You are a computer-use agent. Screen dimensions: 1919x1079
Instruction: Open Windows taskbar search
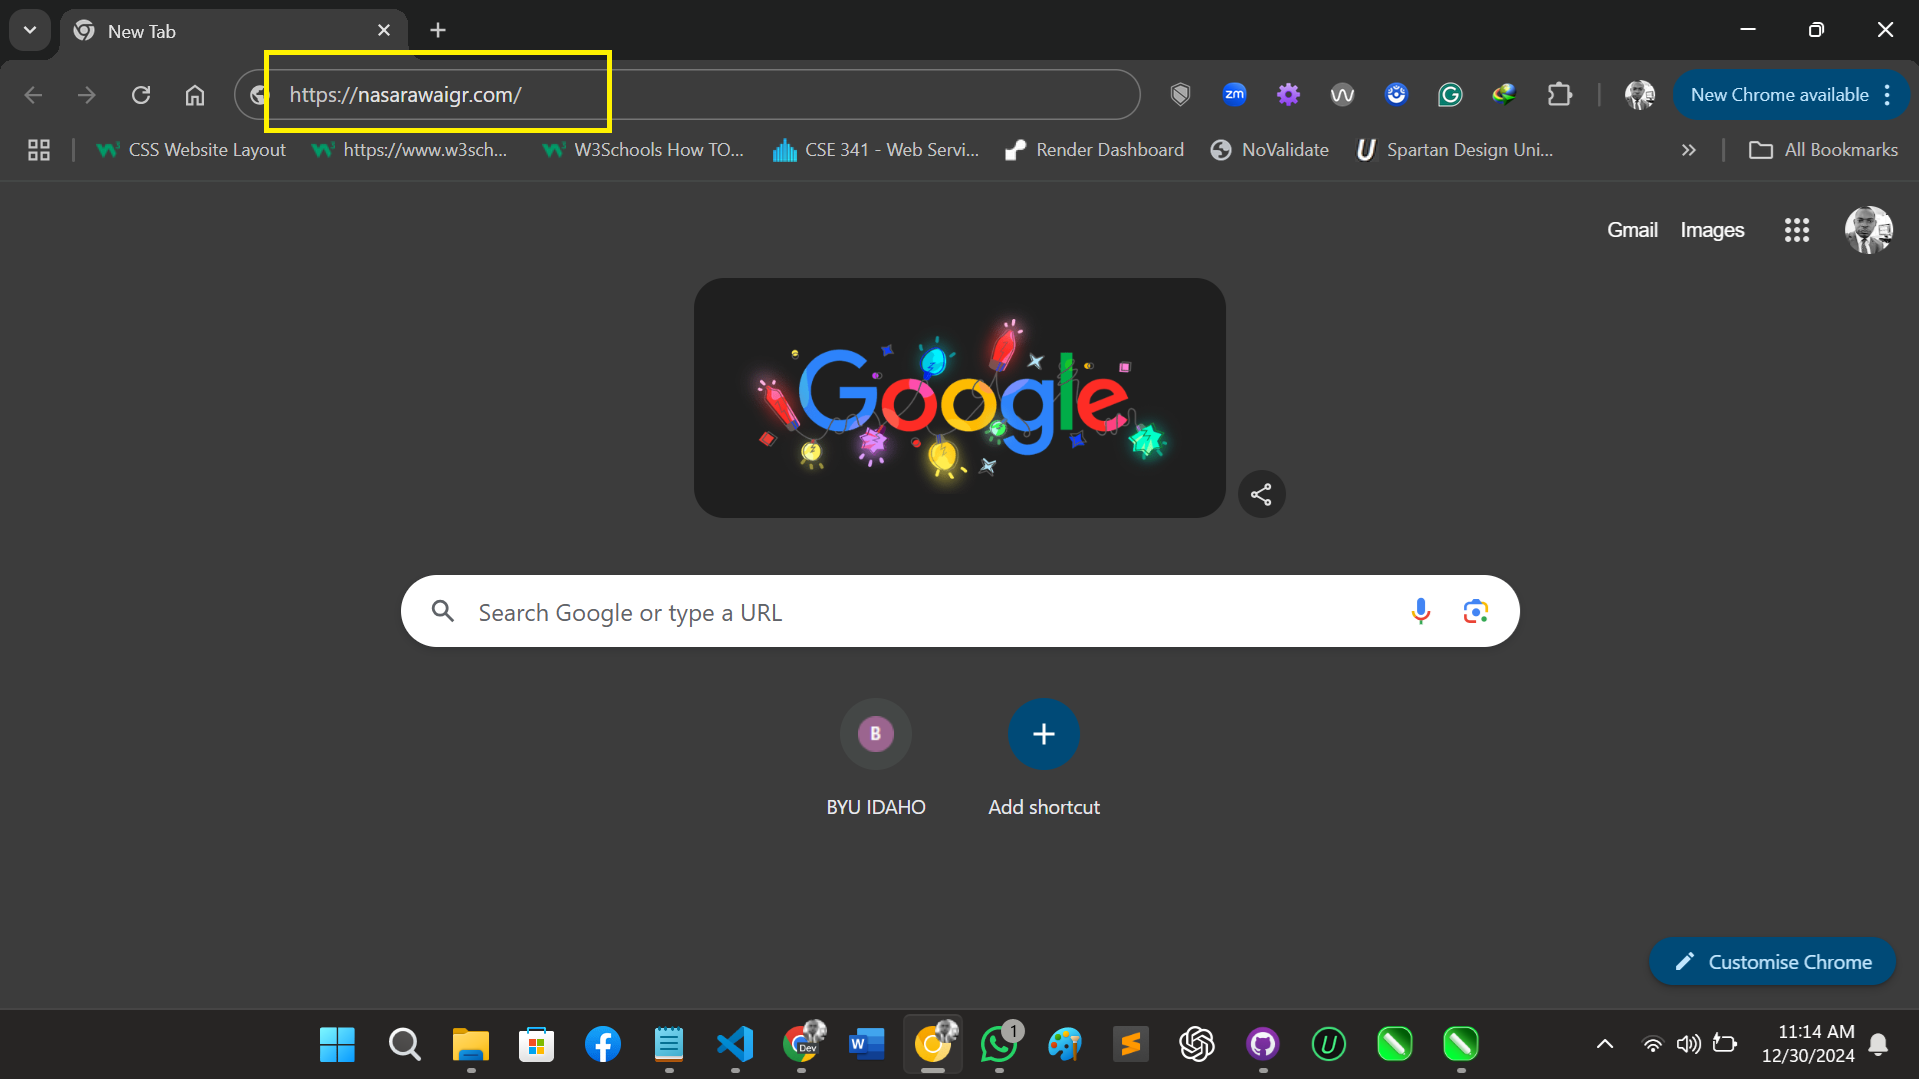pos(405,1045)
